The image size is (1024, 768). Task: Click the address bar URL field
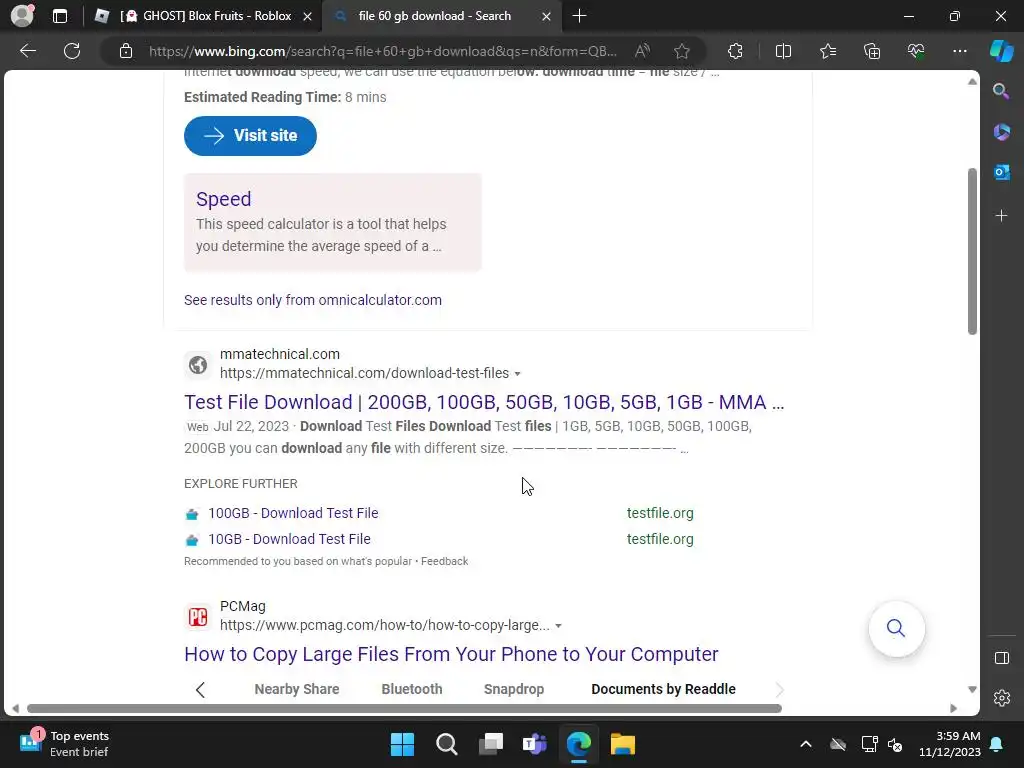tap(383, 51)
